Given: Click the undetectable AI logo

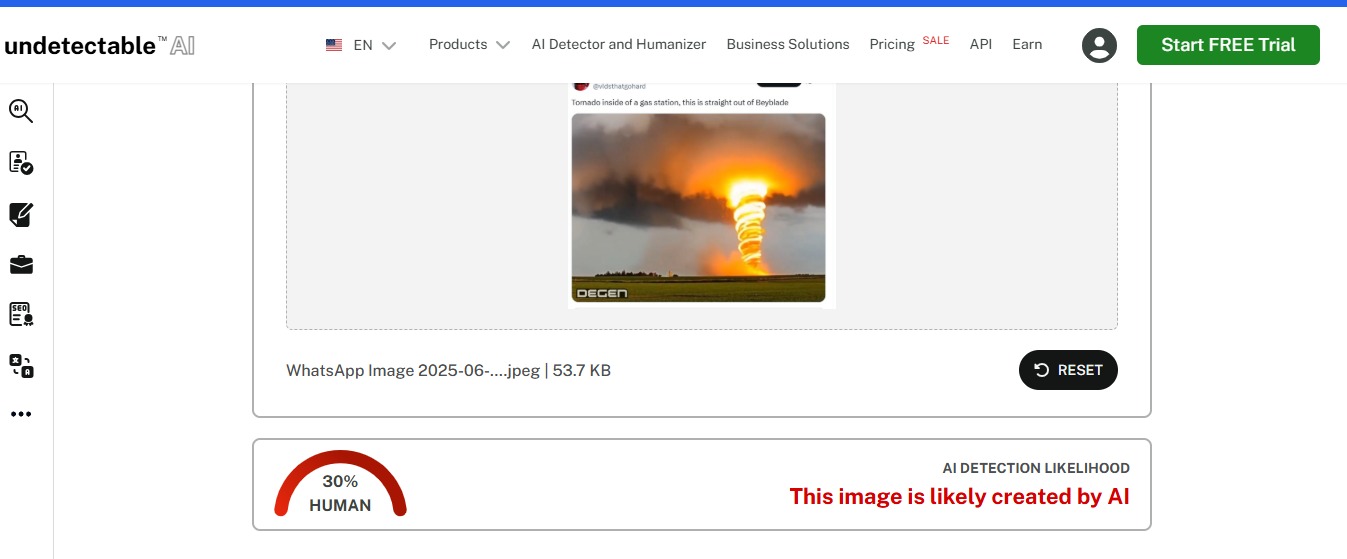Looking at the screenshot, I should [99, 45].
